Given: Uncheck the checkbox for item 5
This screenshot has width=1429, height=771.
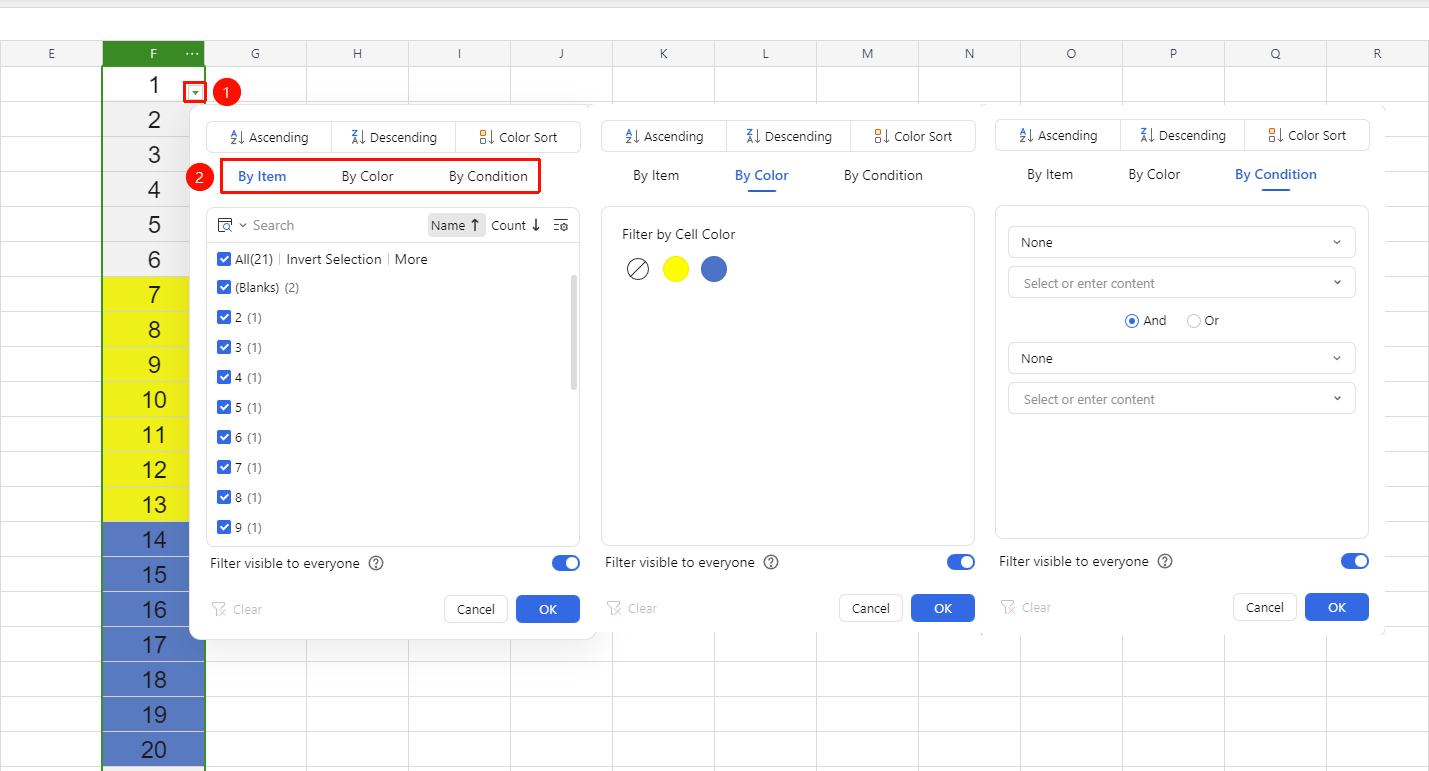Looking at the screenshot, I should click(x=224, y=407).
